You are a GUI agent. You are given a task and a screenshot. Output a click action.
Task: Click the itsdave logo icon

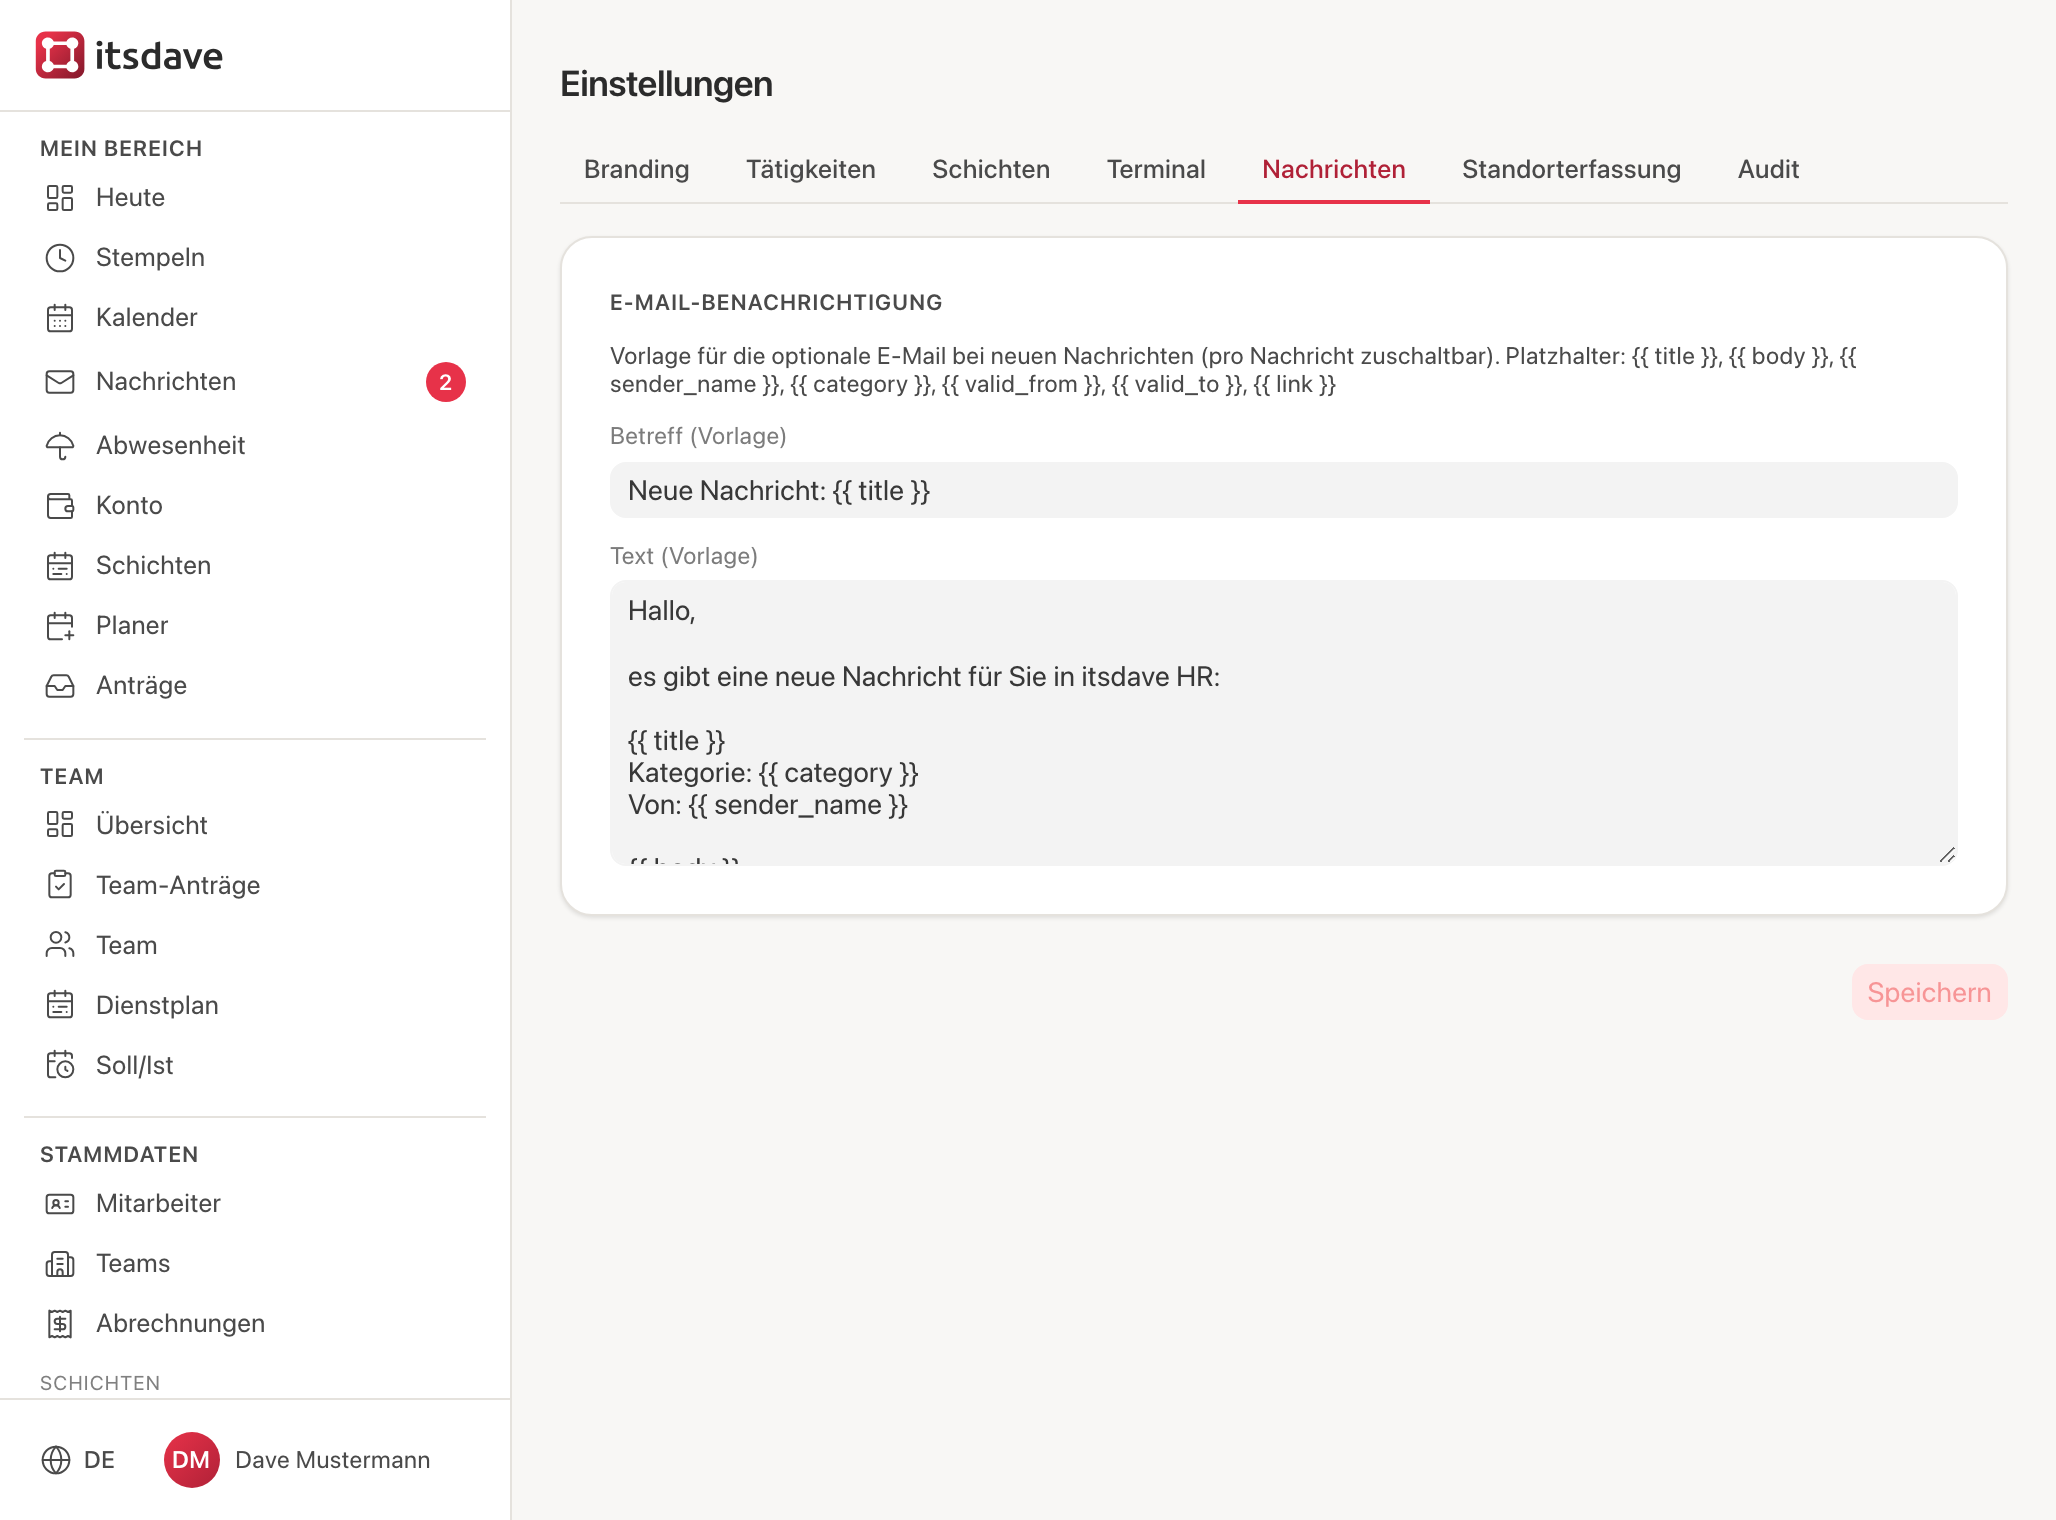pos(60,55)
